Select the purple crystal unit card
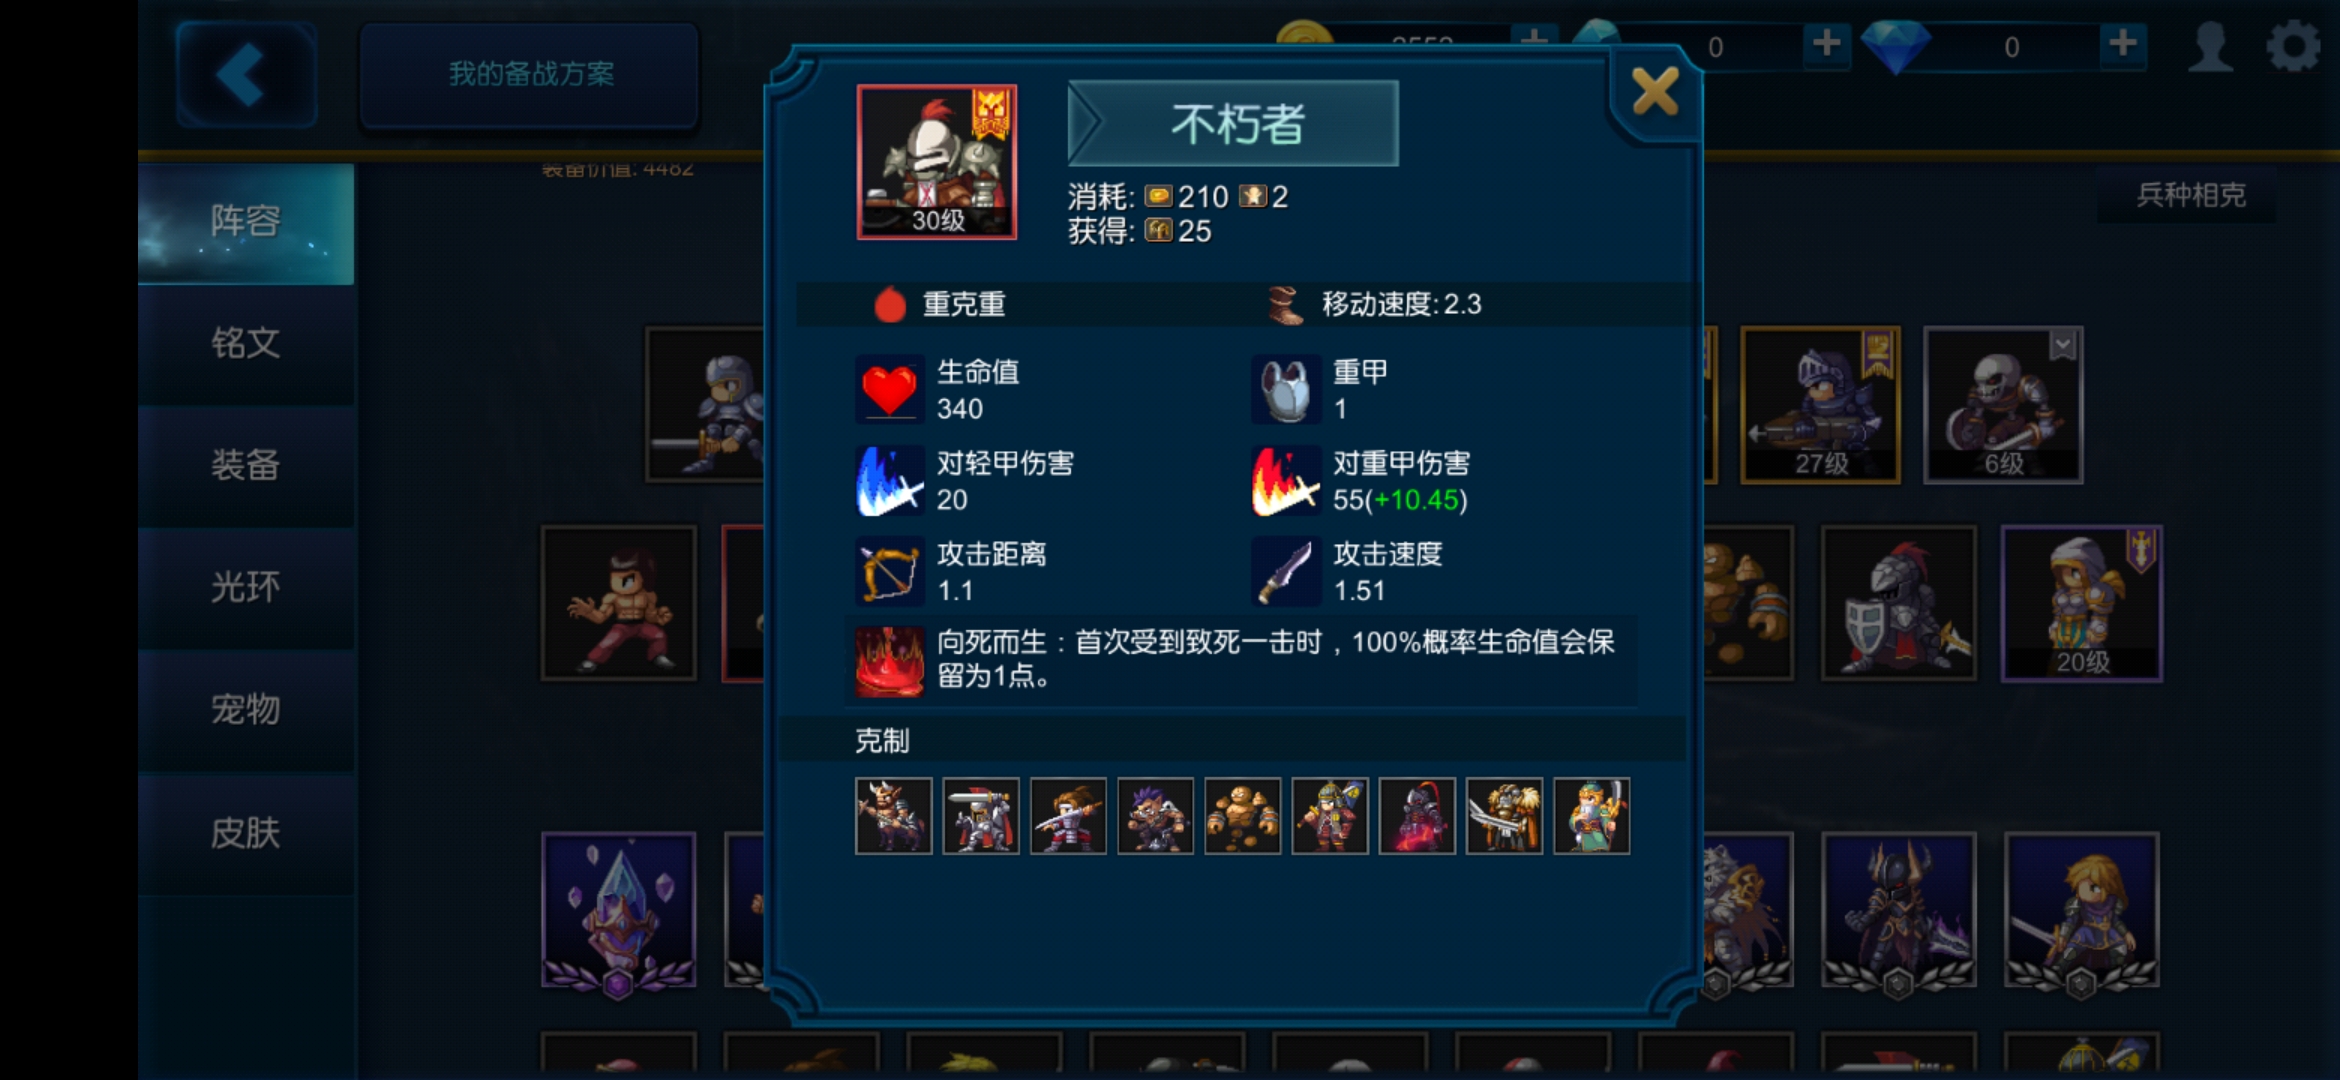 coord(619,910)
